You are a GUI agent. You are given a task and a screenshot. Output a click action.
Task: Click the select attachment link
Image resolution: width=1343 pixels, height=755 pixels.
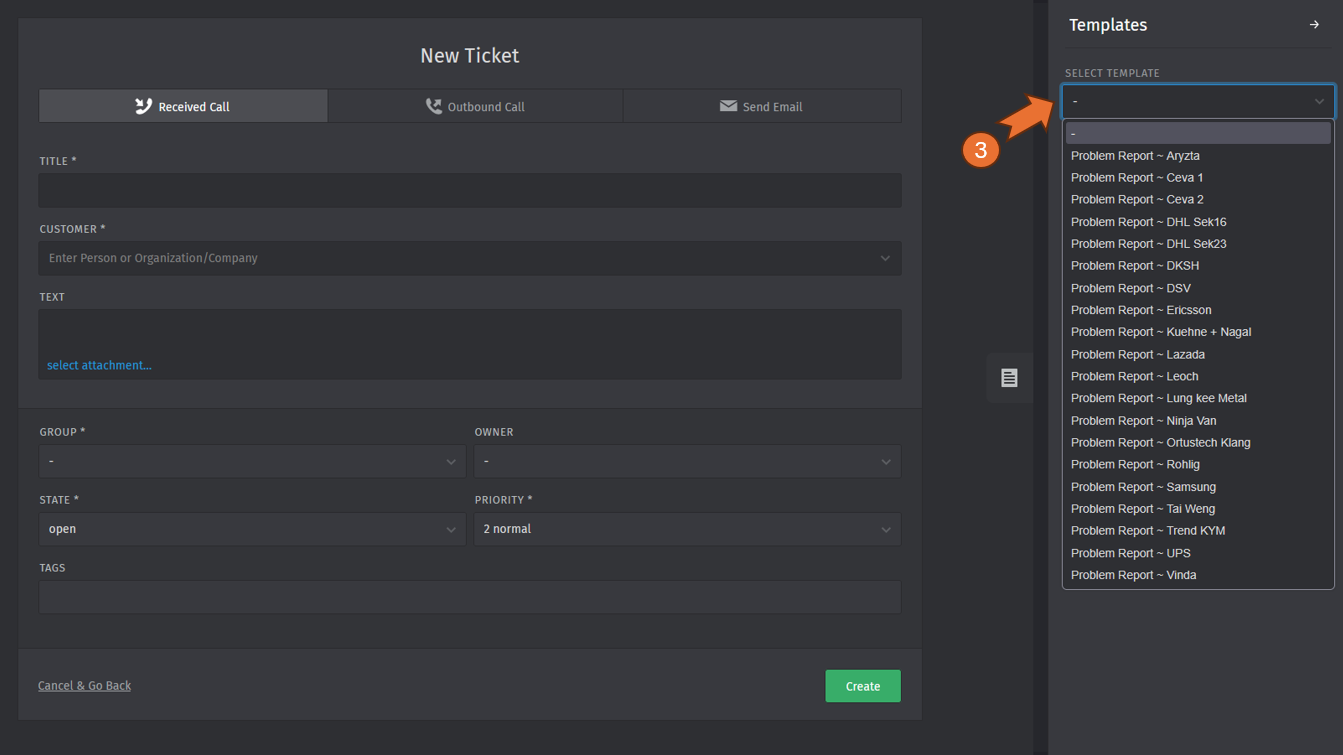click(x=99, y=366)
